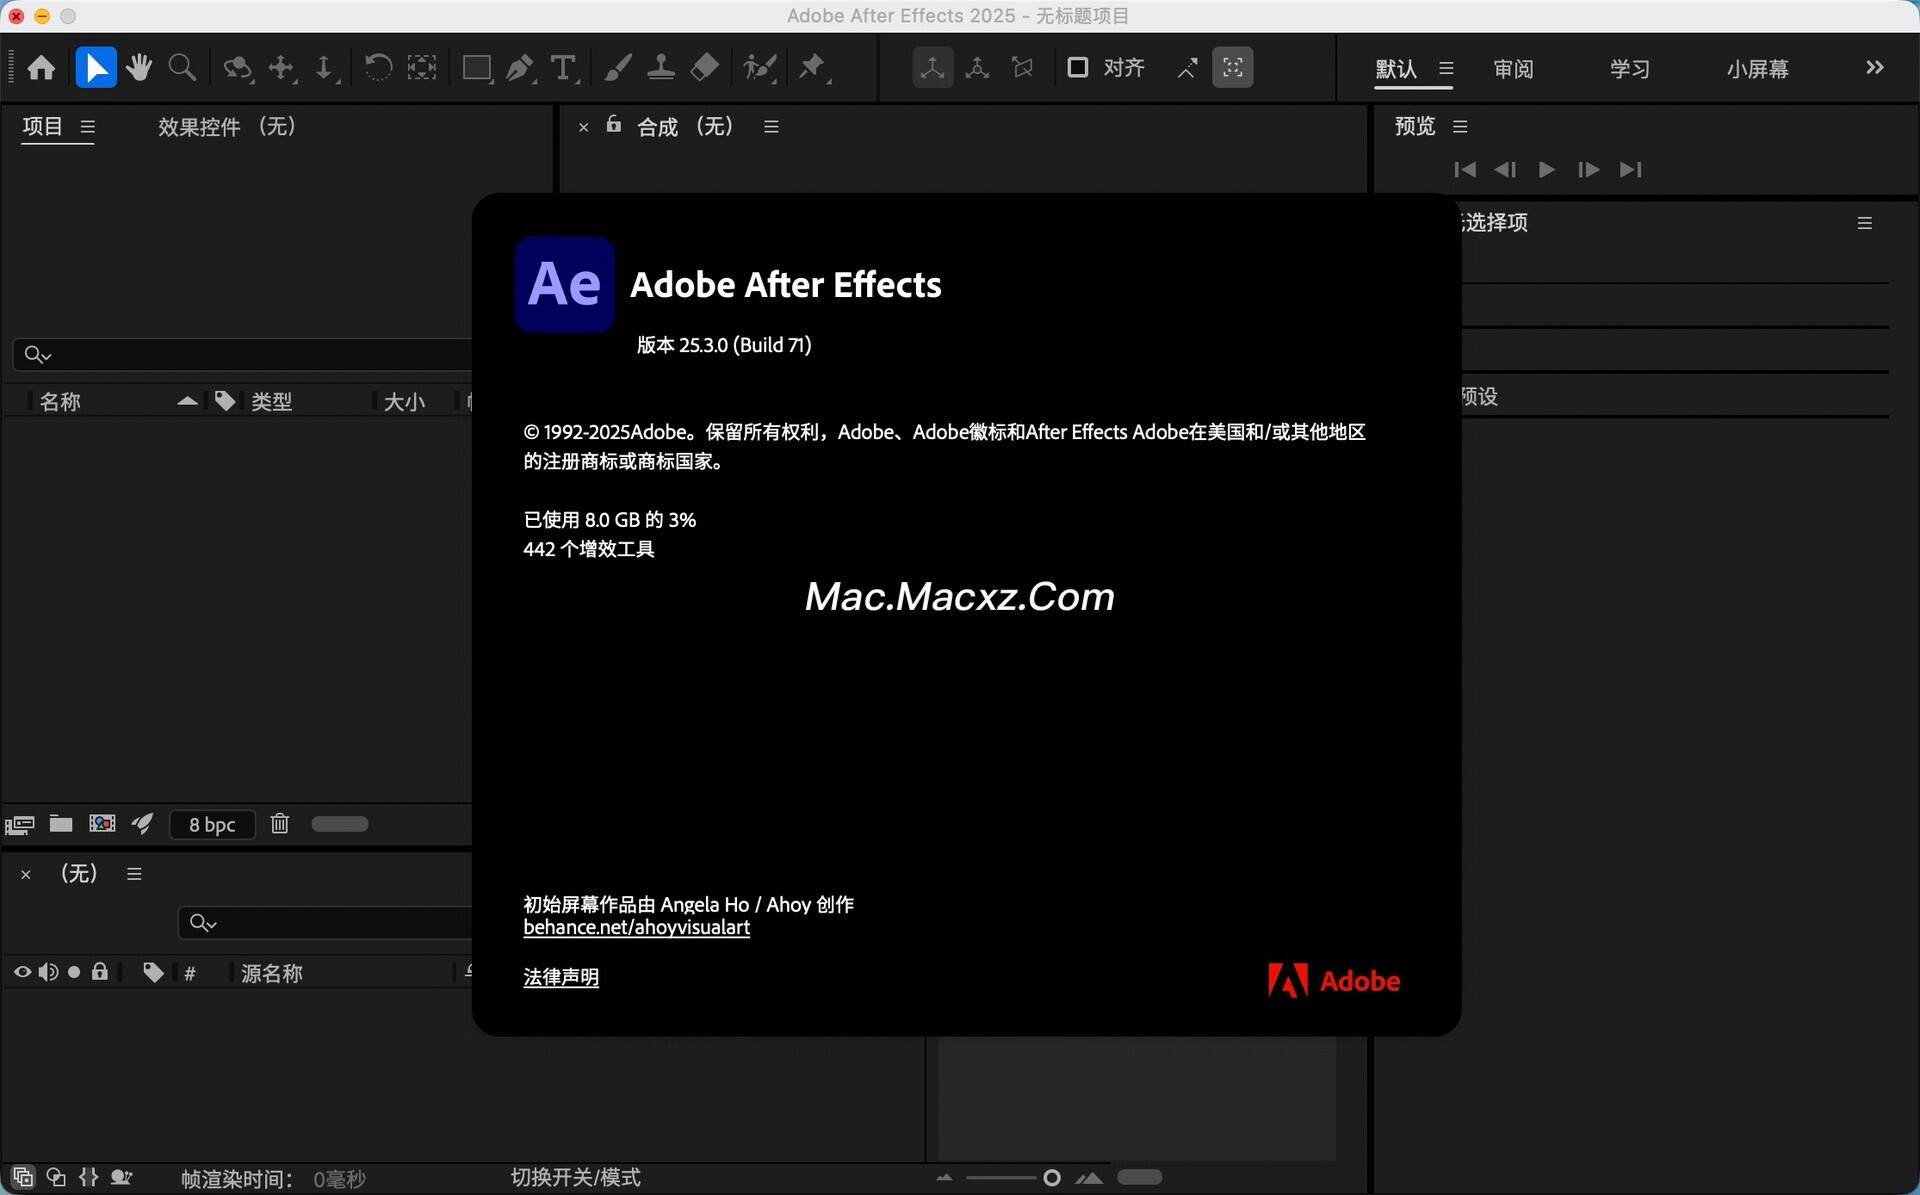Screen dimensions: 1920x1195
Task: Open project settings rocket icon
Action: 142,824
